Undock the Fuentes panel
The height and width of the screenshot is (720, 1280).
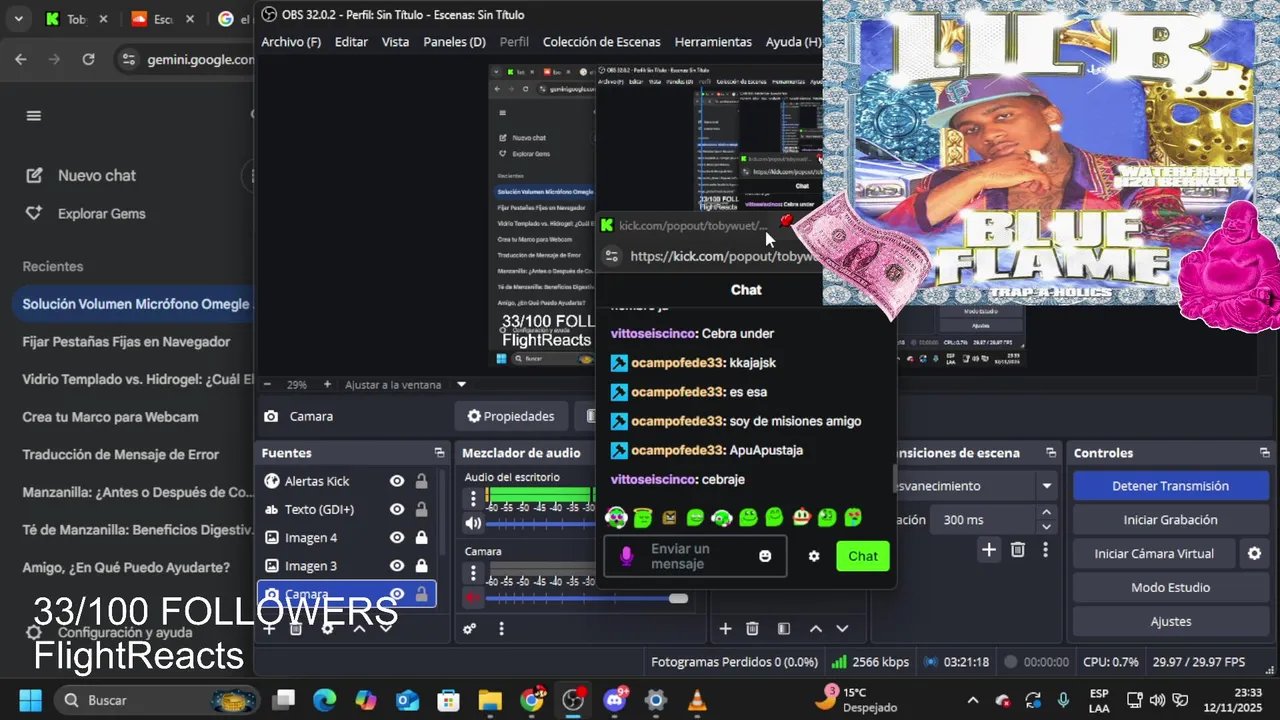click(439, 453)
